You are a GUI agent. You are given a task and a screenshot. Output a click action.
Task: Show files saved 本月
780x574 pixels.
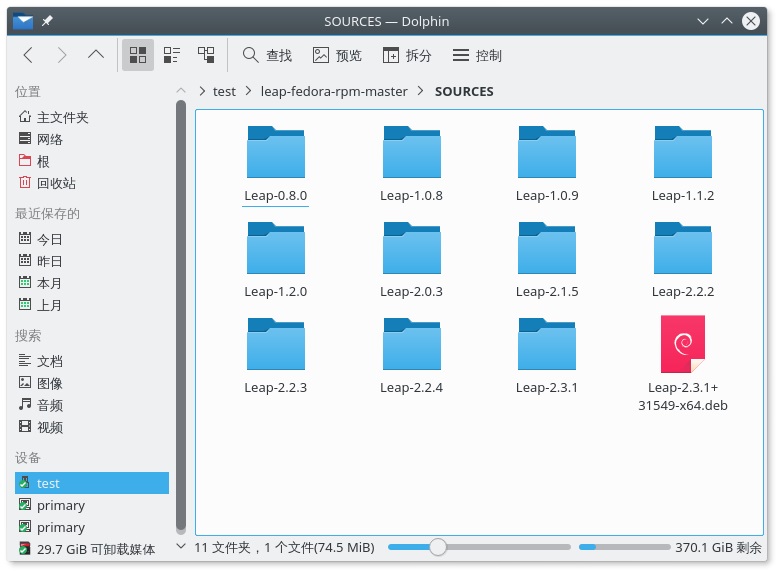pos(92,283)
